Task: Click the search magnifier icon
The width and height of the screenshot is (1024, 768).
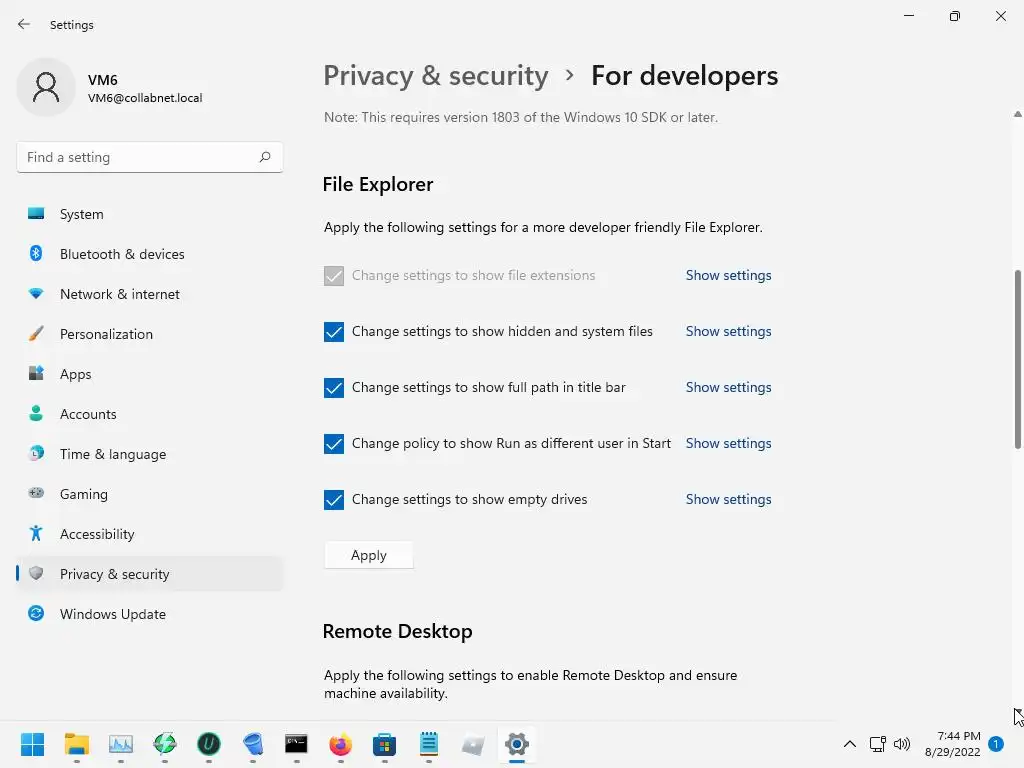Action: [265, 157]
